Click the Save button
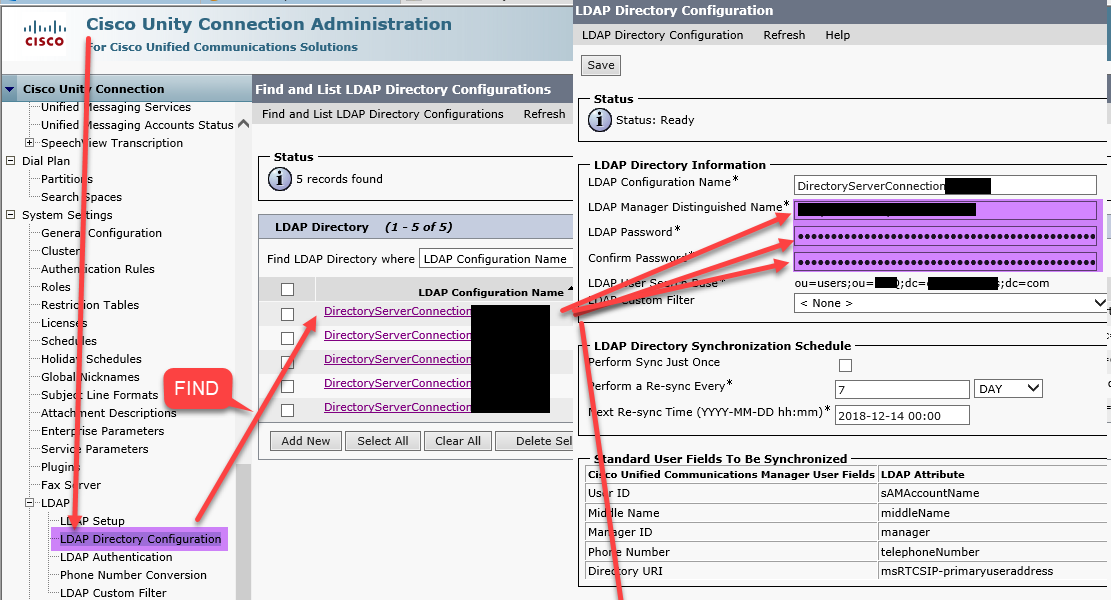Screen dimensions: 1111x600 [x=601, y=65]
